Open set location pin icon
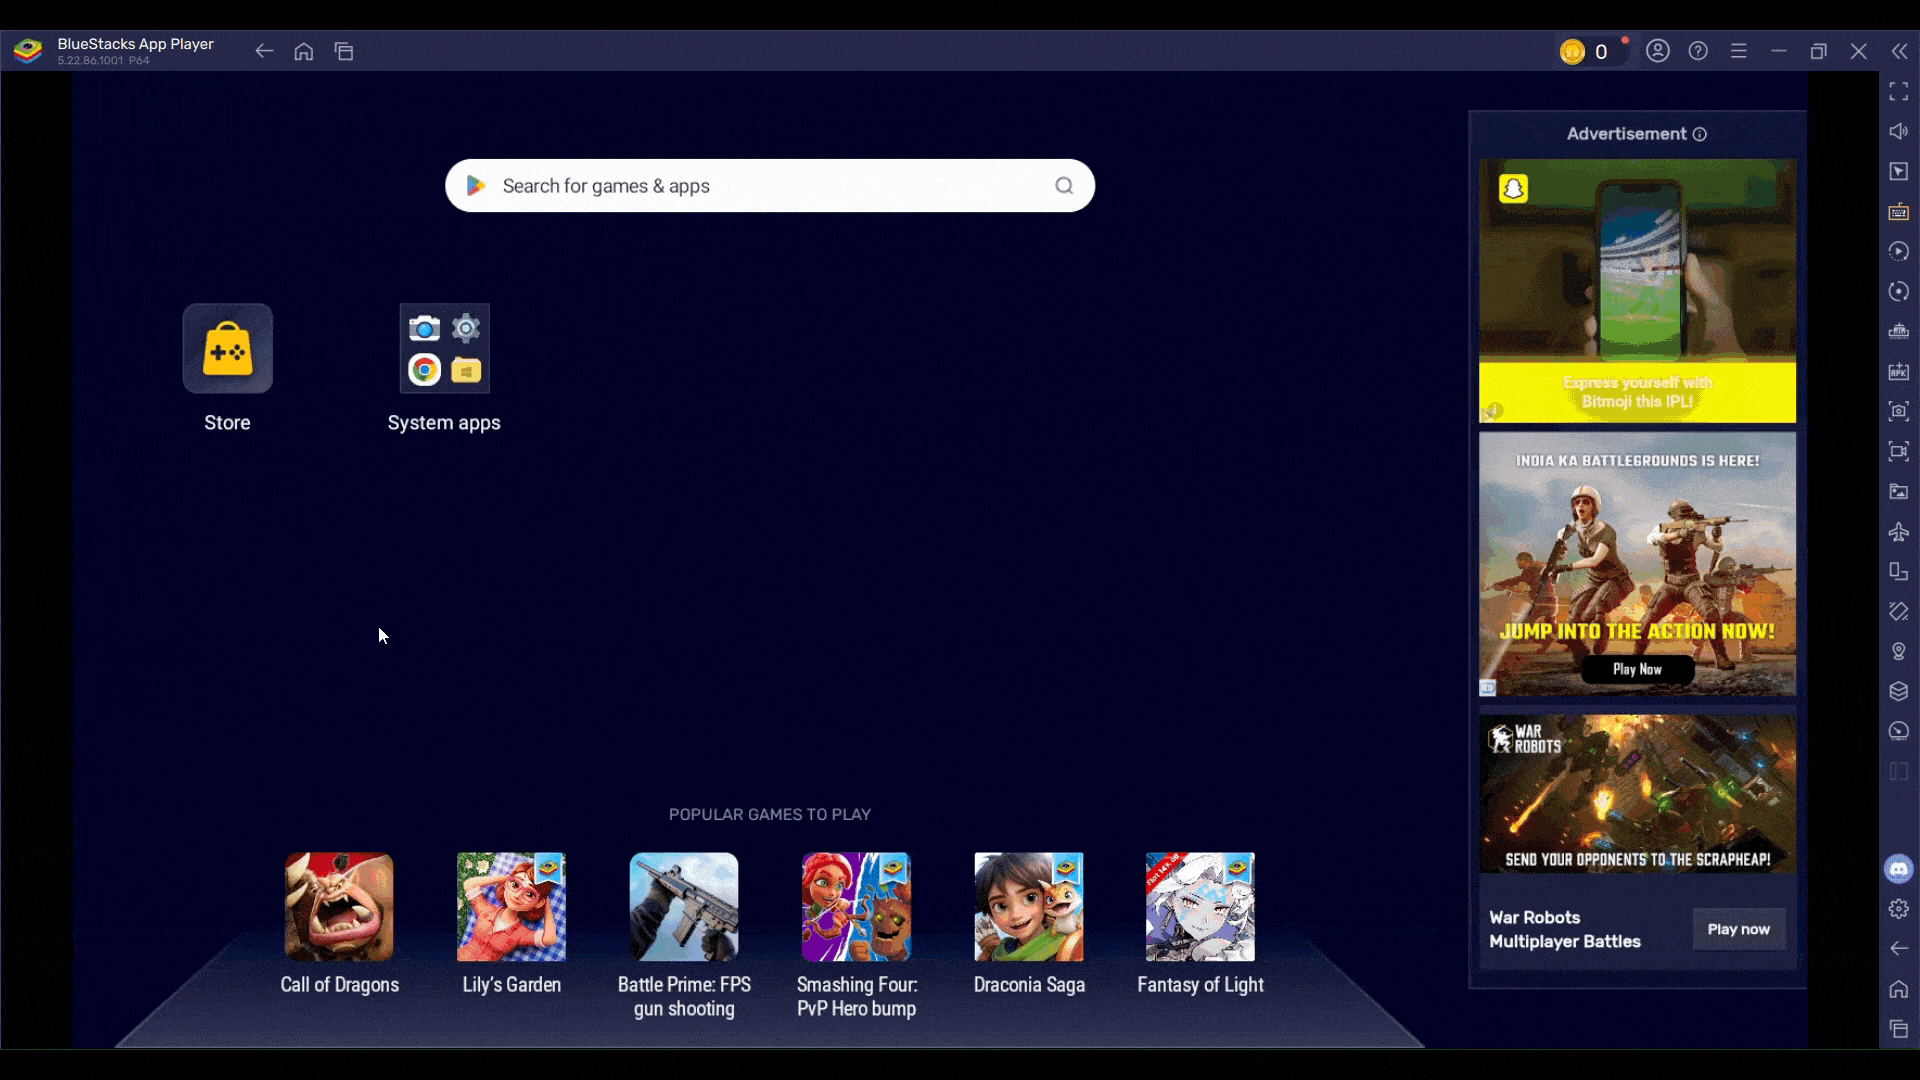The width and height of the screenshot is (1920, 1080). tap(1899, 652)
